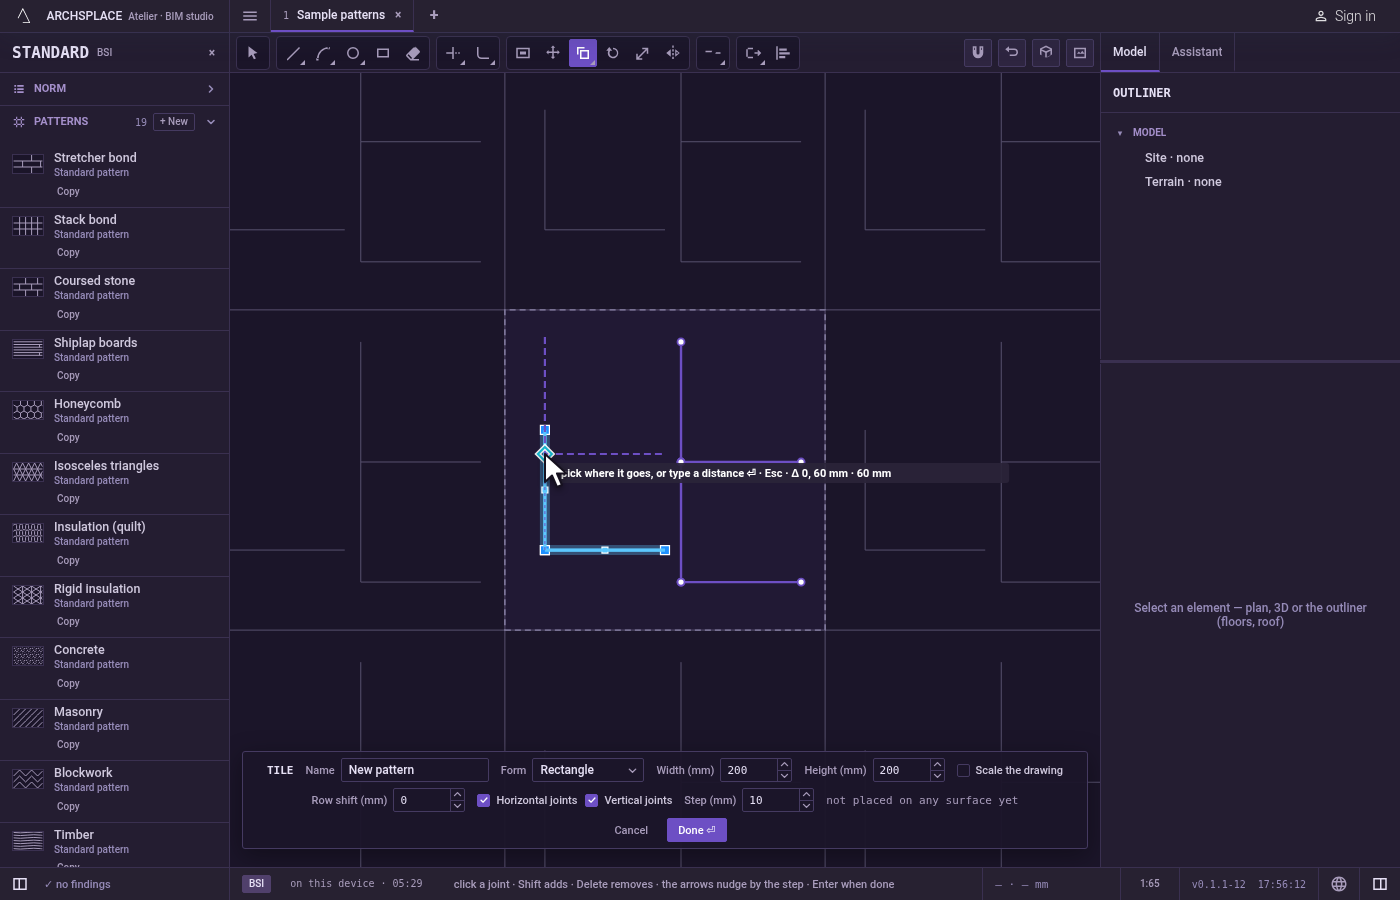Open the hamburger main menu

coord(250,16)
